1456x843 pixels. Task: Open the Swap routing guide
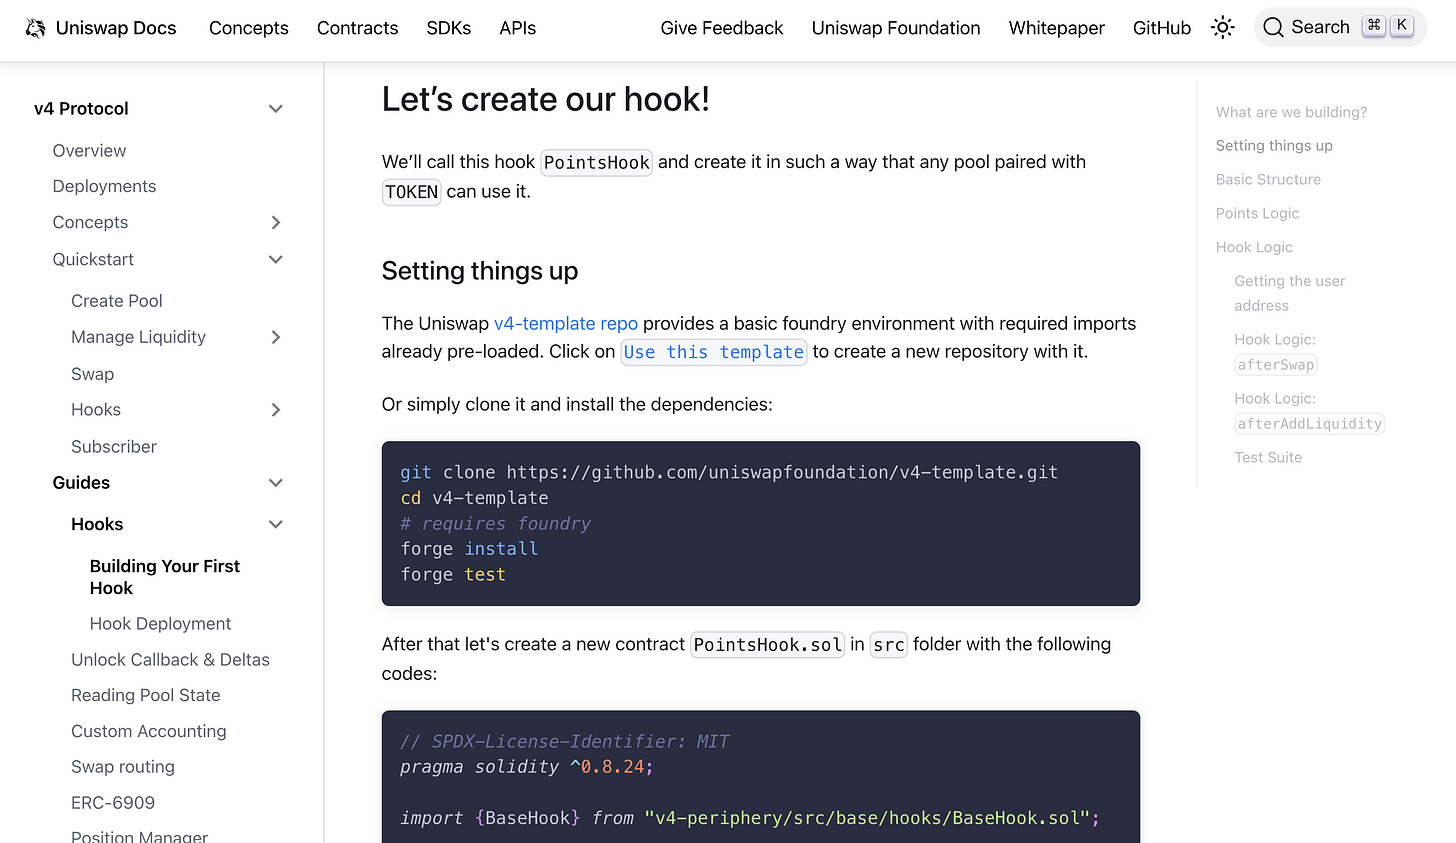tap(122, 767)
